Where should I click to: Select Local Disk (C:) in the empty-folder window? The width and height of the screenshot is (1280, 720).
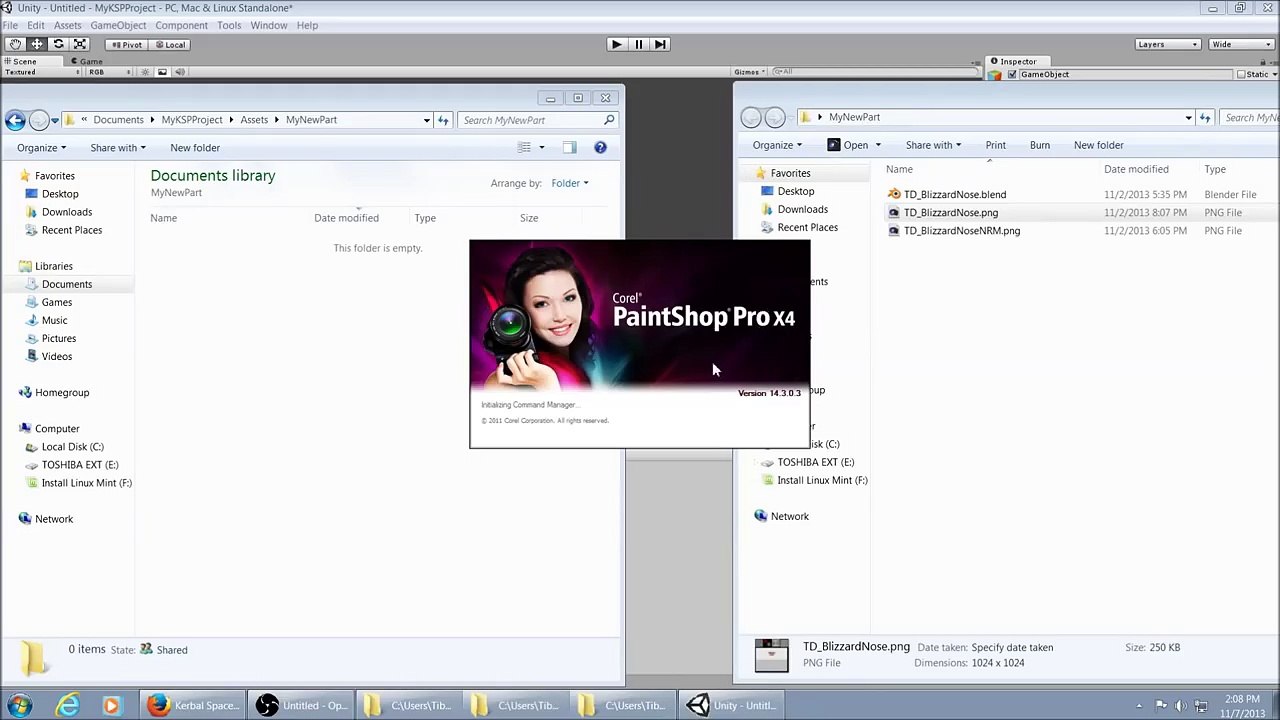point(72,447)
